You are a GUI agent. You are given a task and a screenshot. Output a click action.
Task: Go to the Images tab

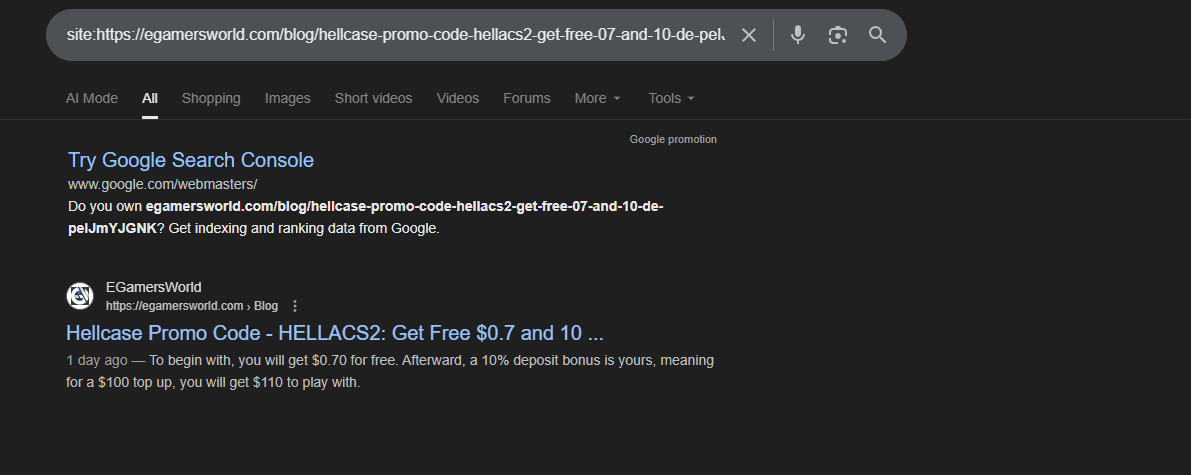tap(288, 98)
